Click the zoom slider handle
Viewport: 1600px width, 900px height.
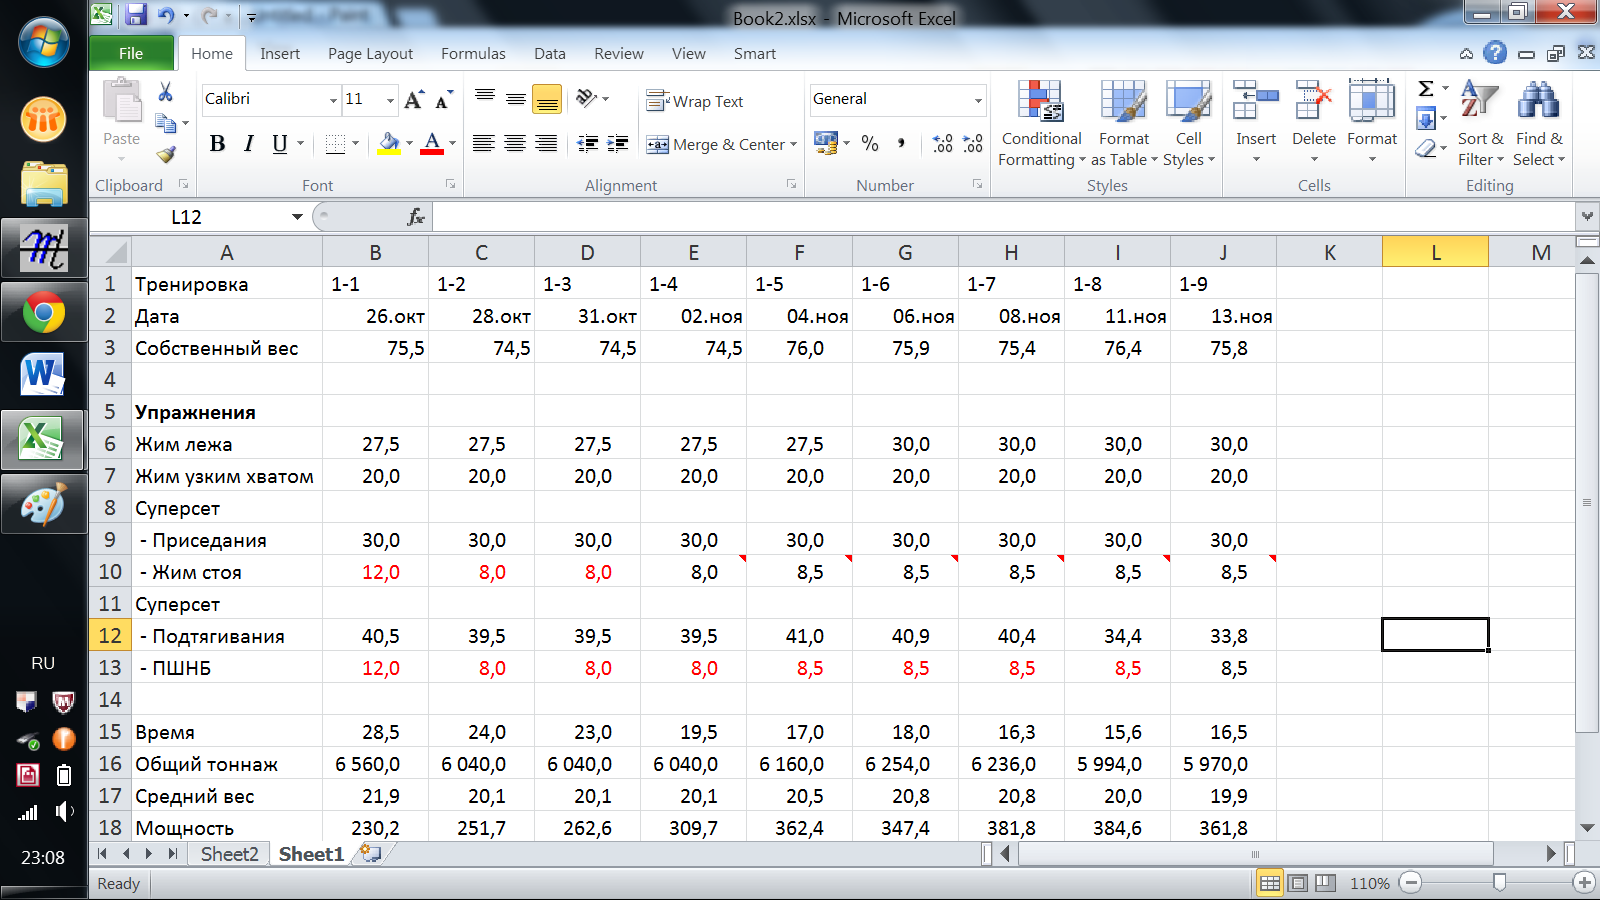tap(1498, 882)
